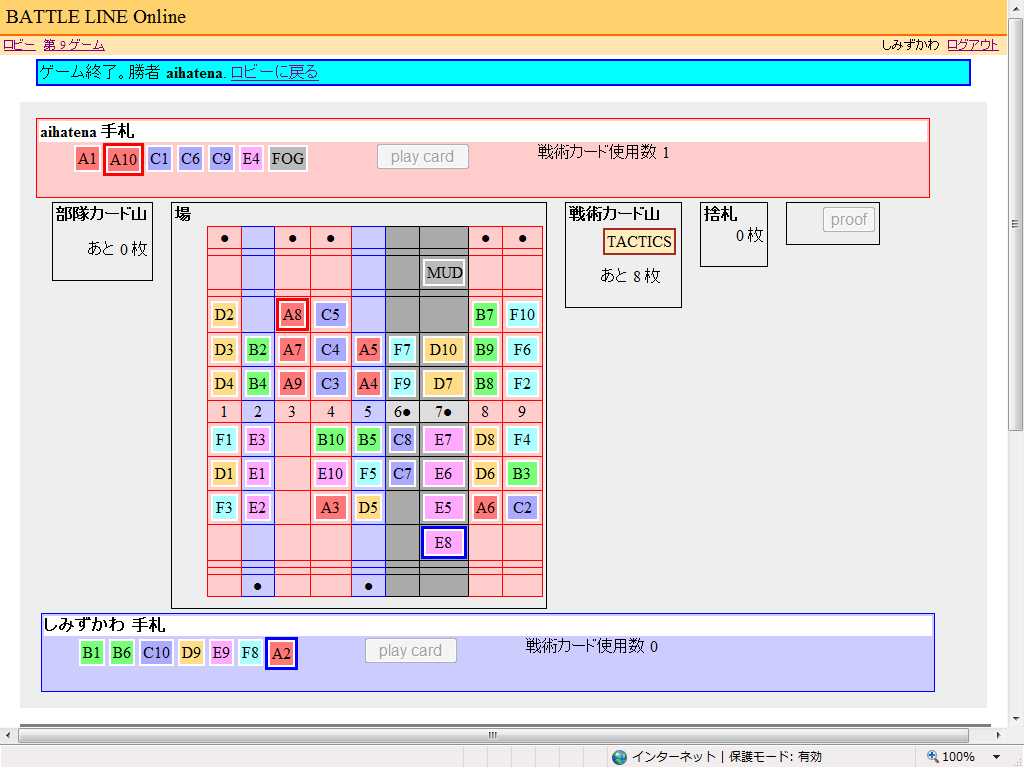Image resolution: width=1024 pixels, height=768 pixels.
Task: Click card B7 in column 8
Action: (485, 315)
